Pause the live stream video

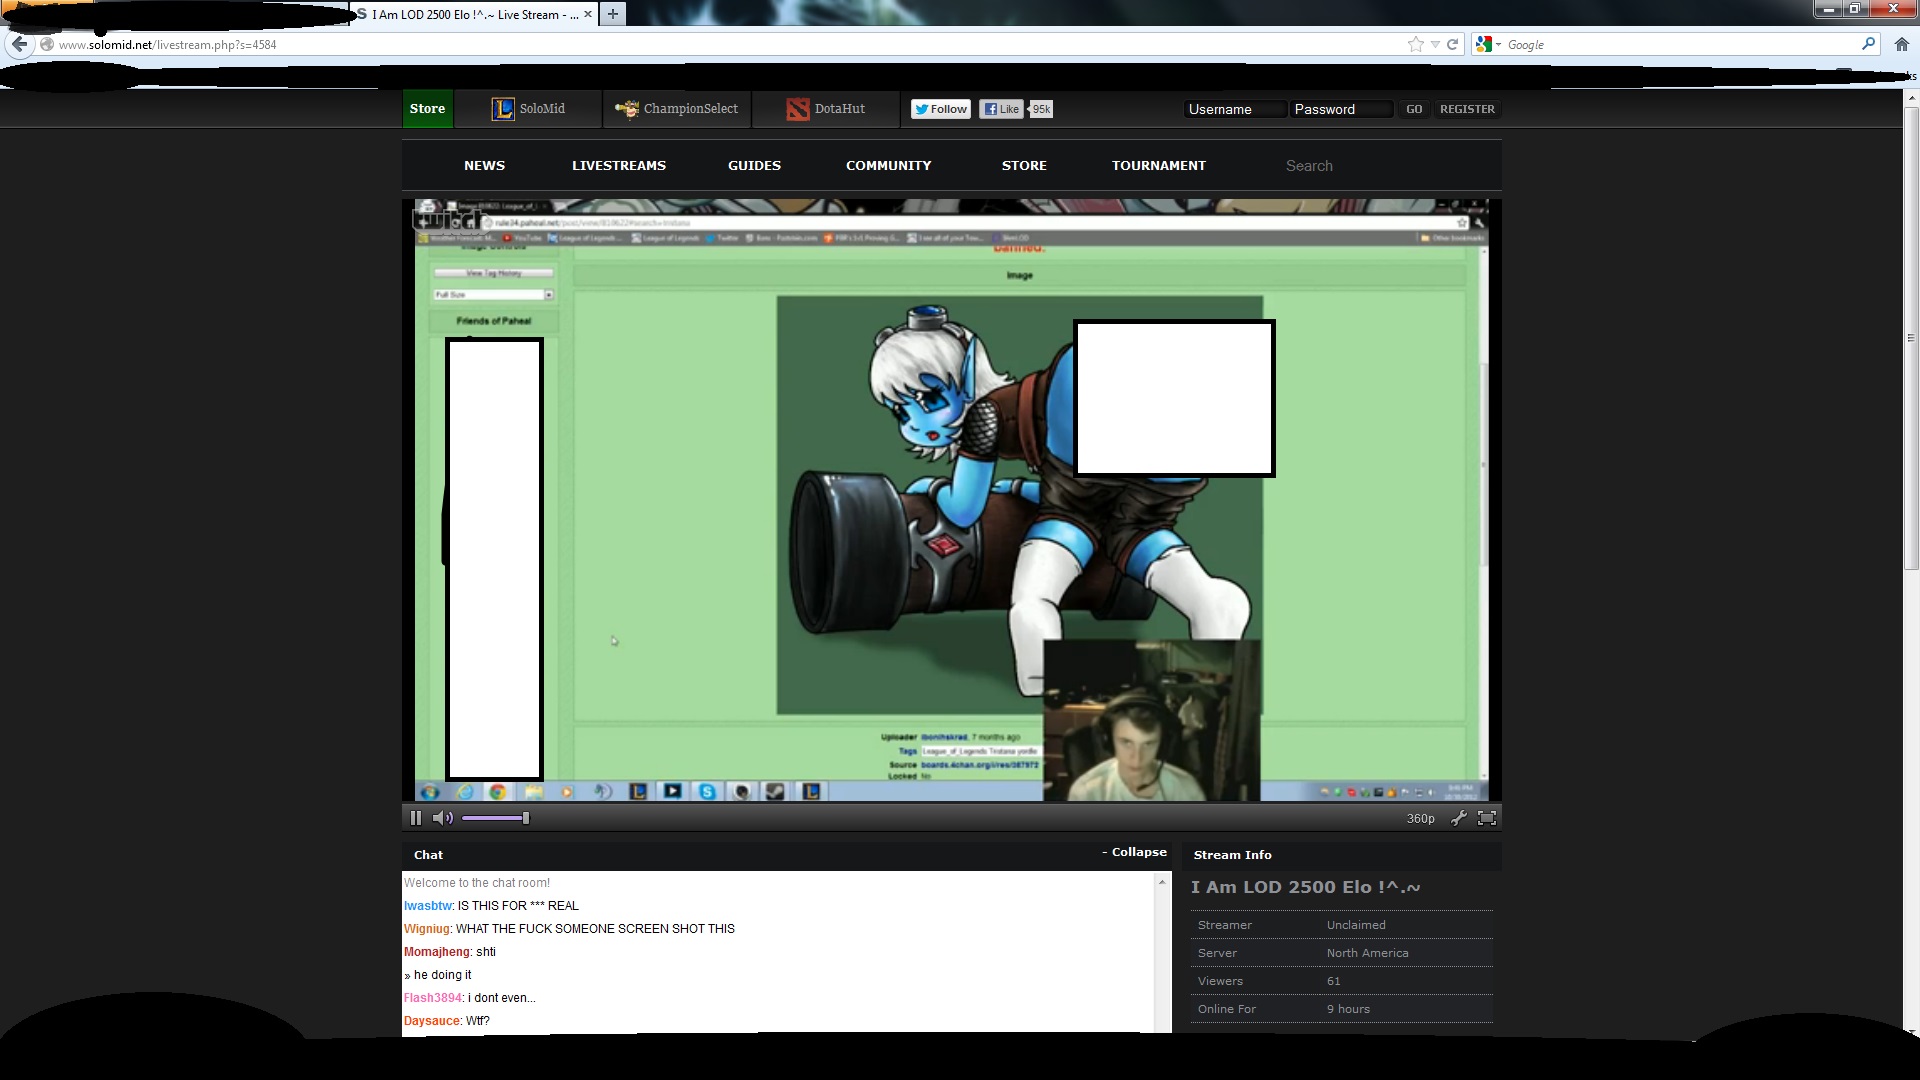coord(416,818)
